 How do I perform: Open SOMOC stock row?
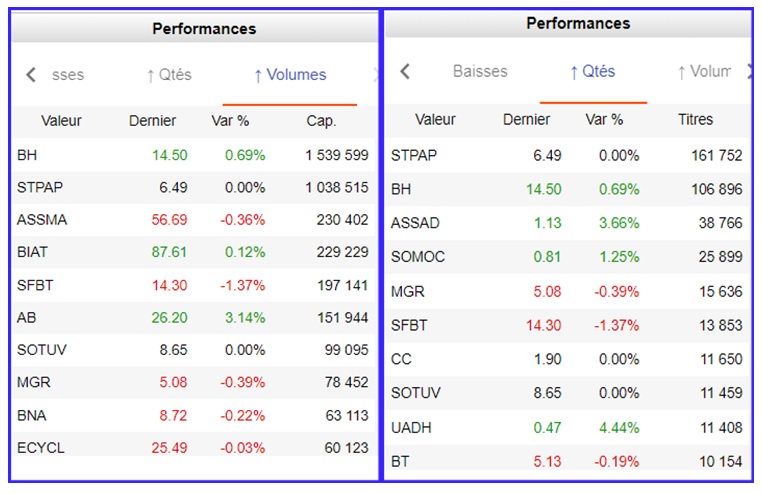coord(417,257)
